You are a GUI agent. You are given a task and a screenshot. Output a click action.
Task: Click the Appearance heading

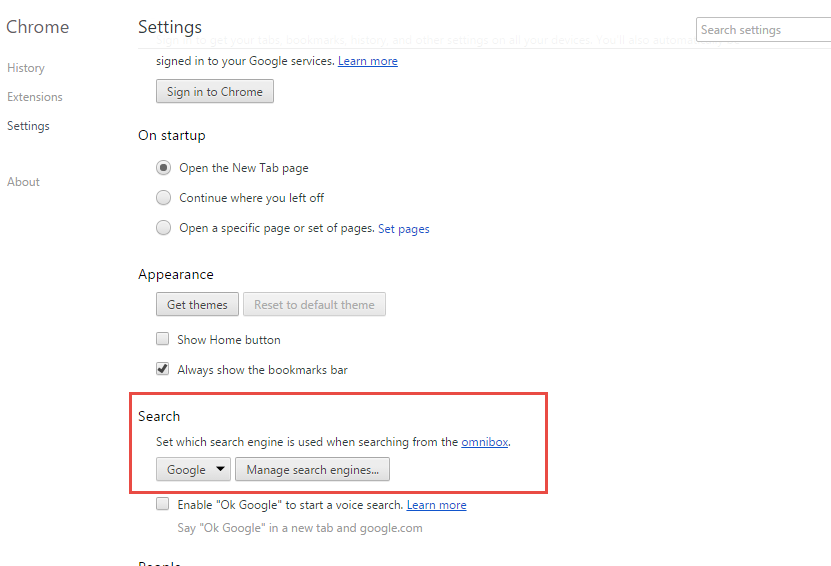[x=176, y=275]
